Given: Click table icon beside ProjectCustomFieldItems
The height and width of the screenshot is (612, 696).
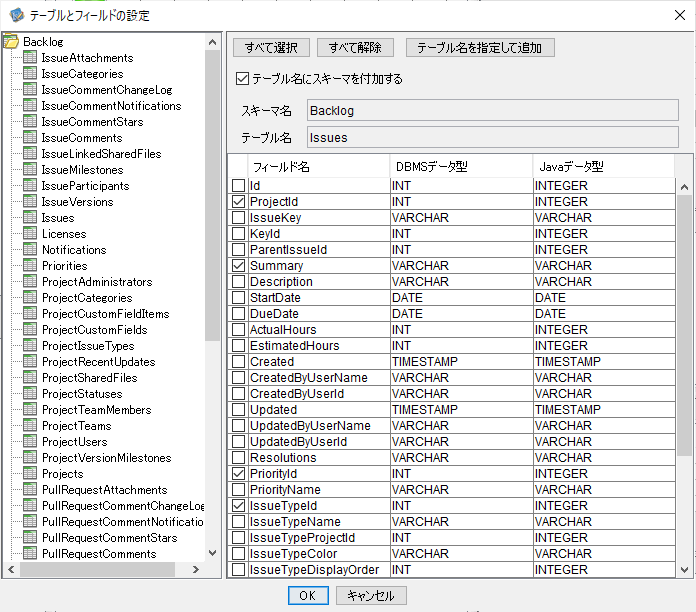Looking at the screenshot, I should [x=30, y=313].
